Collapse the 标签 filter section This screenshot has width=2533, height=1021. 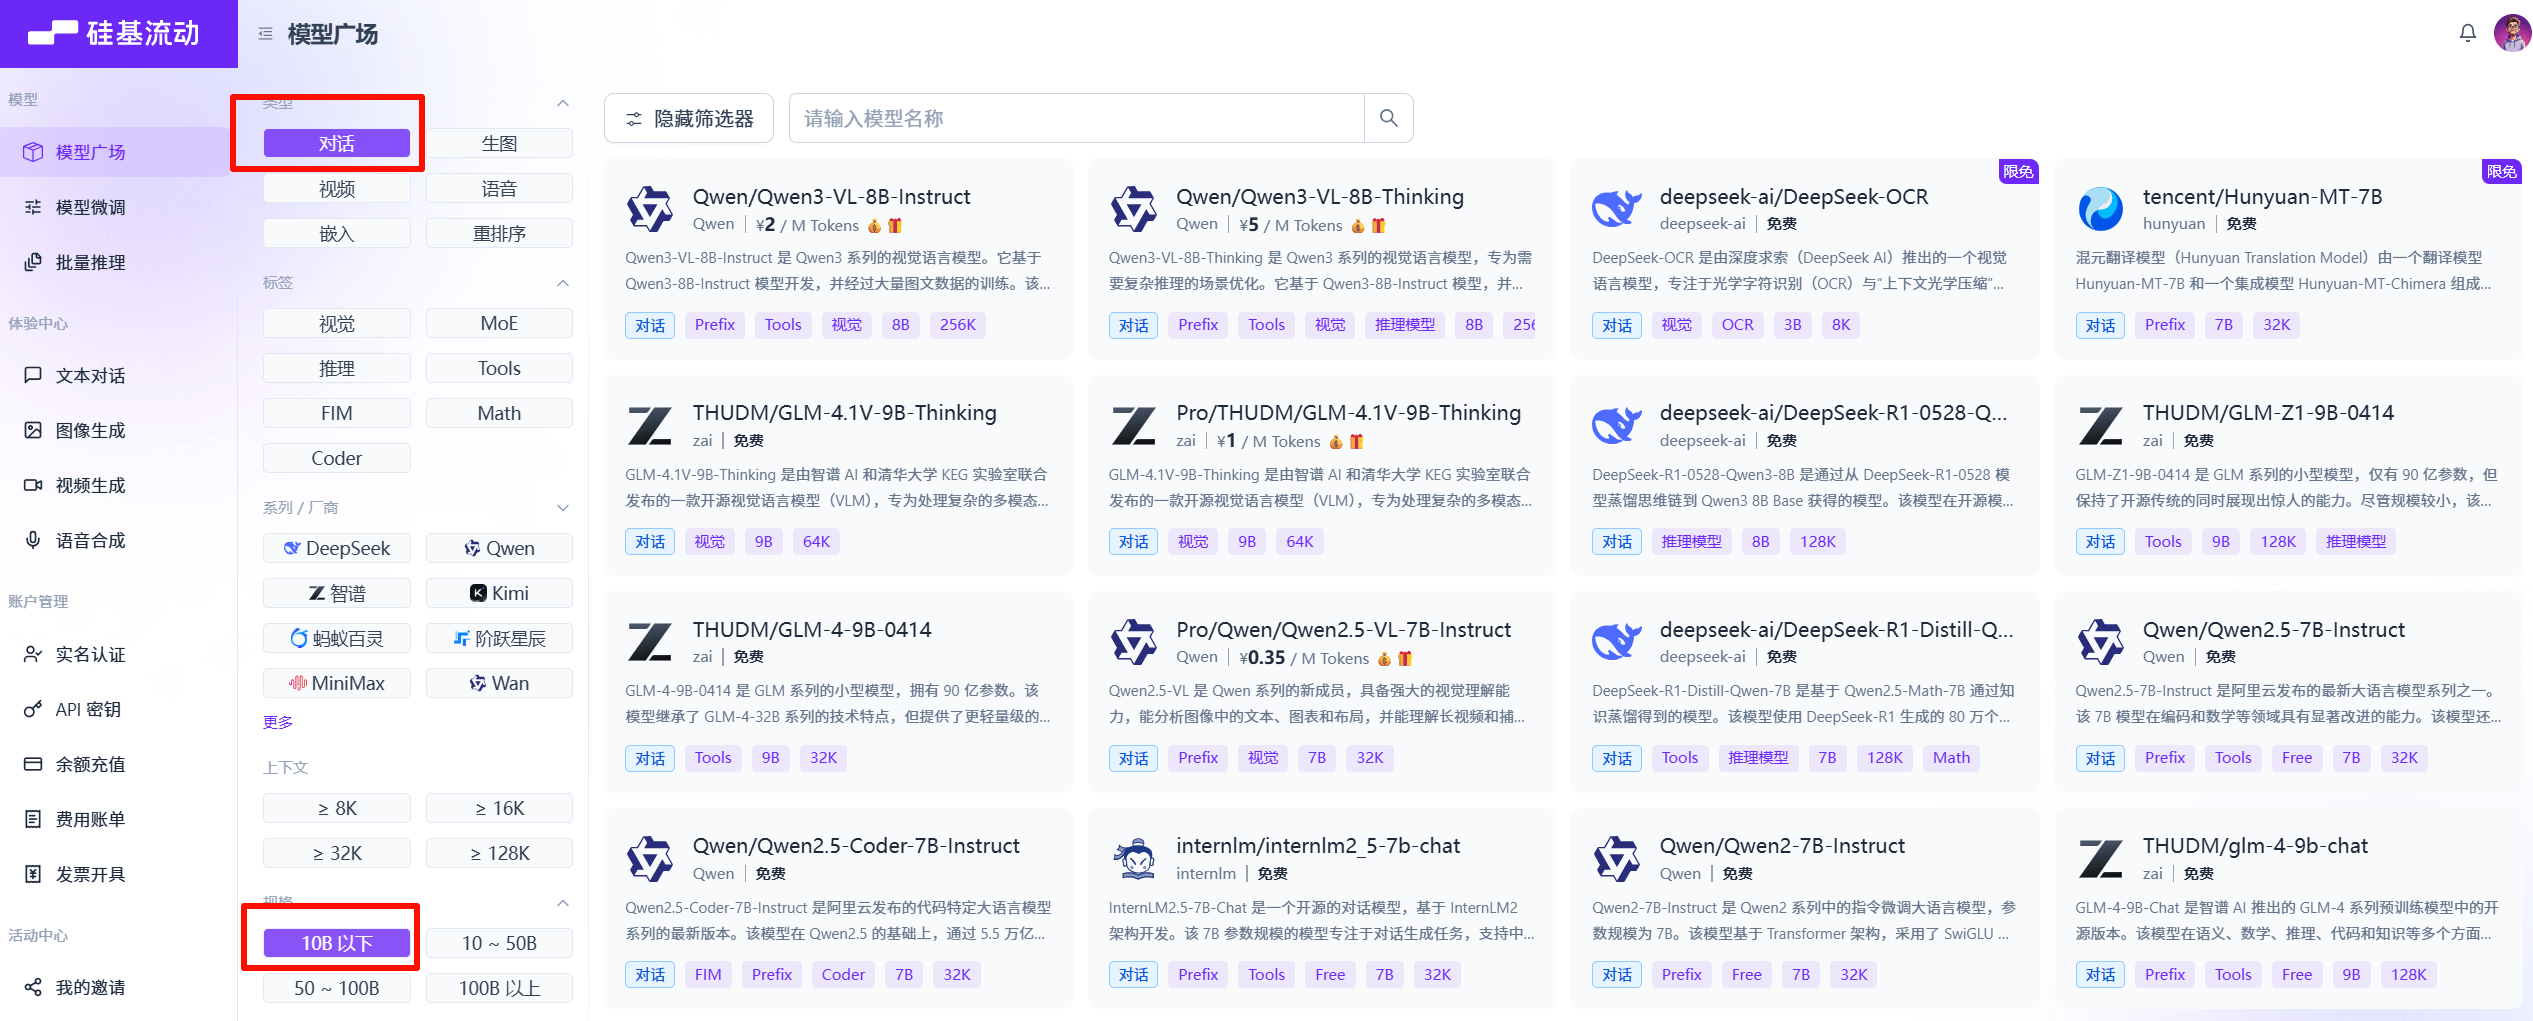click(563, 283)
